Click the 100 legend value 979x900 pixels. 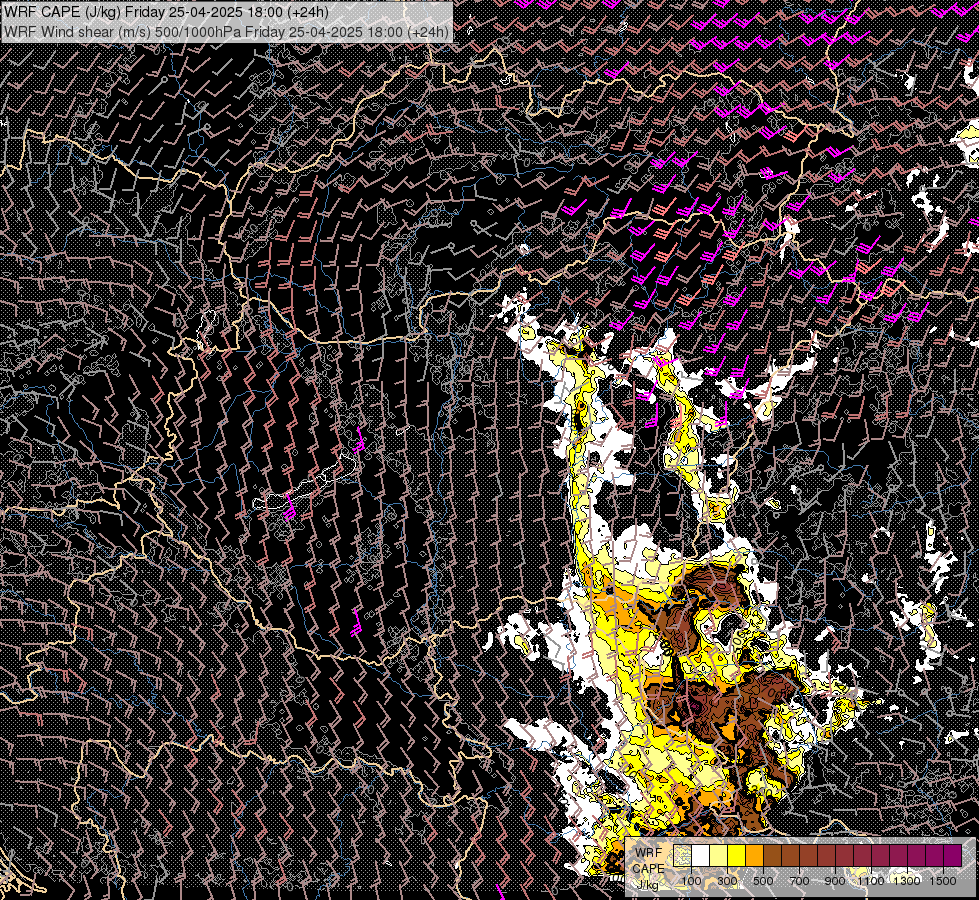click(691, 881)
